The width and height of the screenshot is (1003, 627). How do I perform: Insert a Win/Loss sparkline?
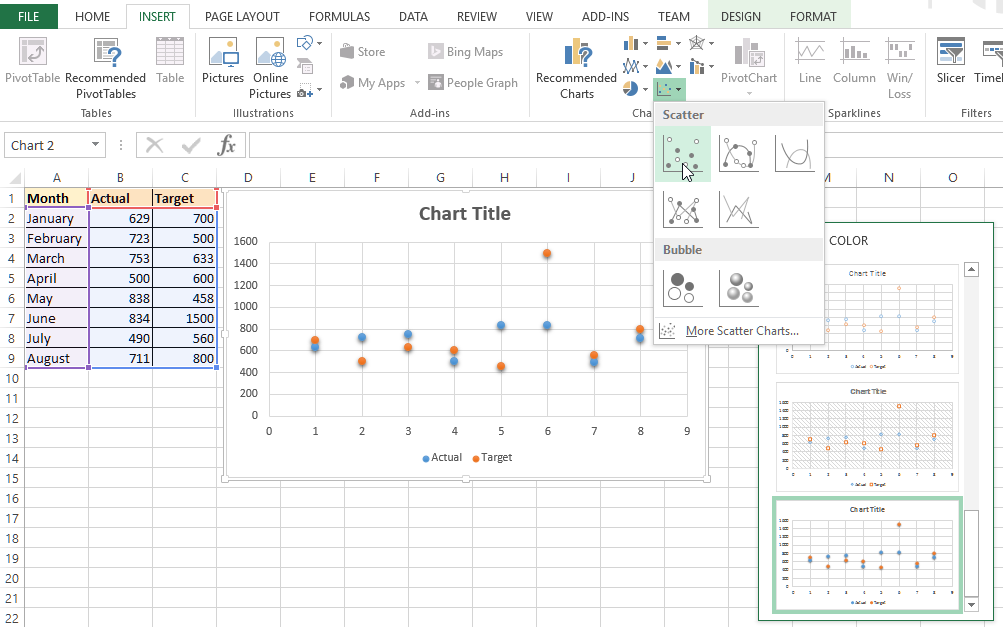[x=898, y=66]
